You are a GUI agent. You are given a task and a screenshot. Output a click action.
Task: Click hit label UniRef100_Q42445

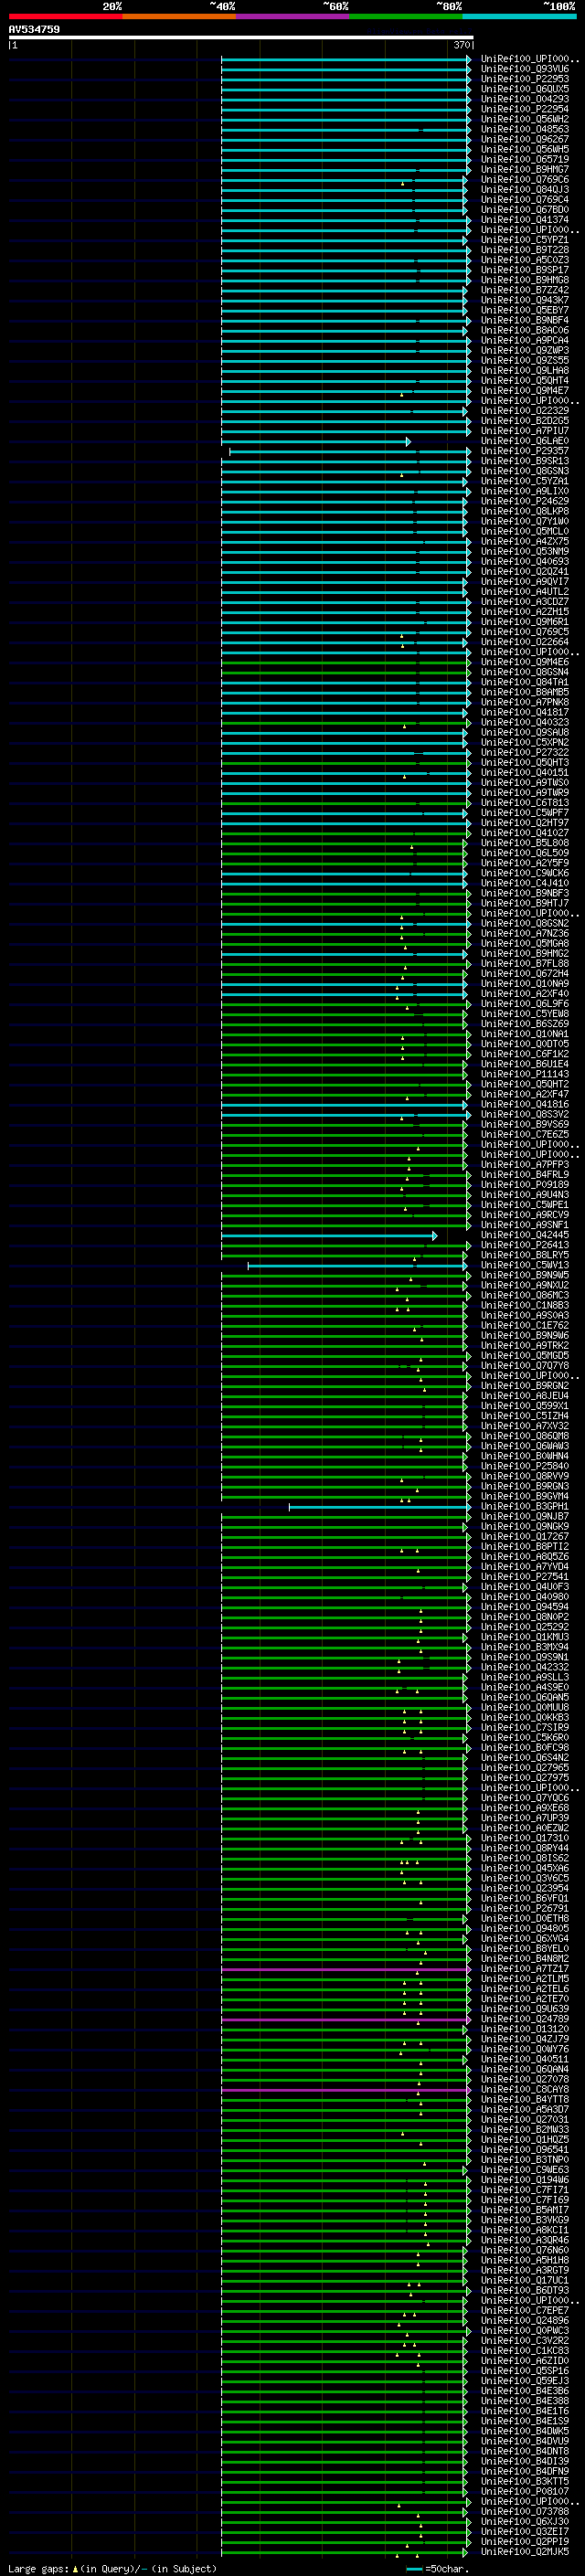(525, 1235)
